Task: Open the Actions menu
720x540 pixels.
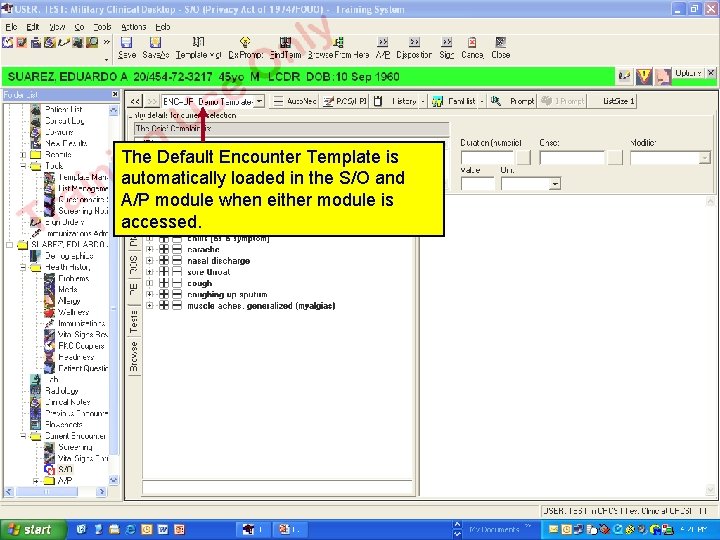Action: (x=134, y=27)
